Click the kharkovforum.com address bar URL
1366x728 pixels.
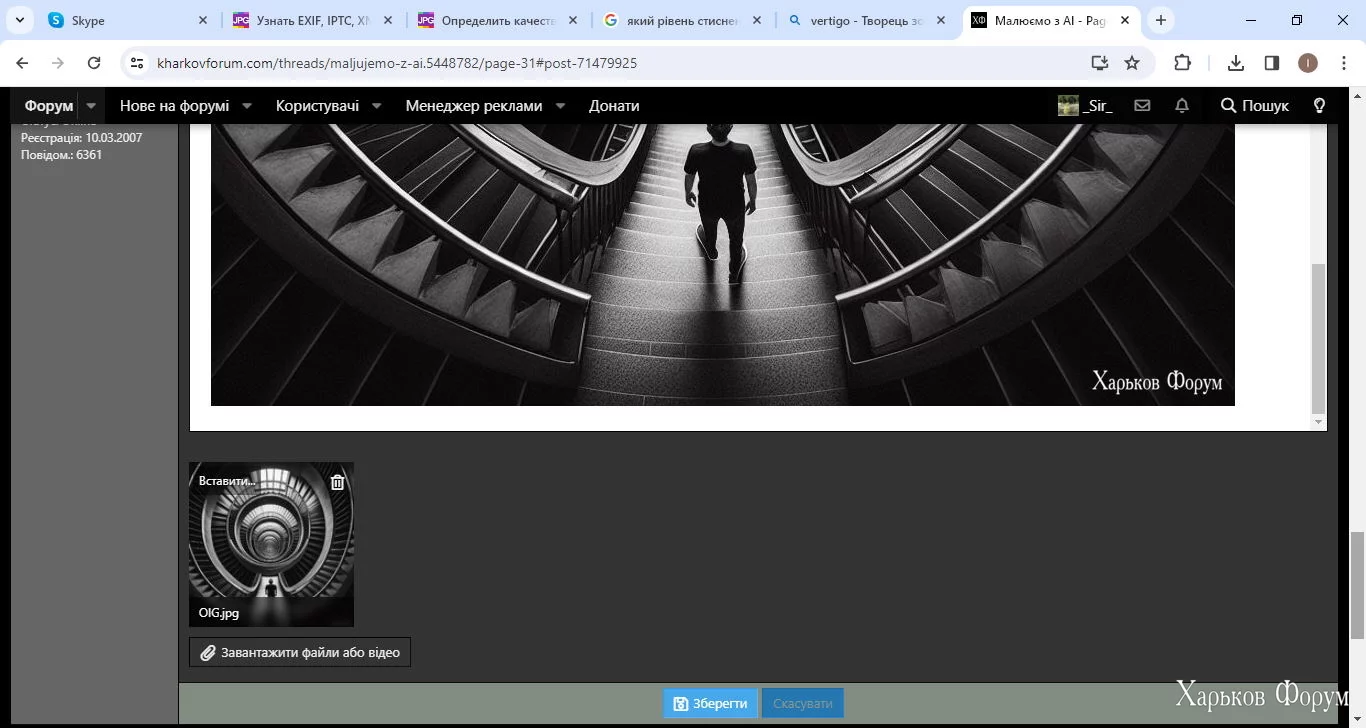pyautogui.click(x=397, y=63)
